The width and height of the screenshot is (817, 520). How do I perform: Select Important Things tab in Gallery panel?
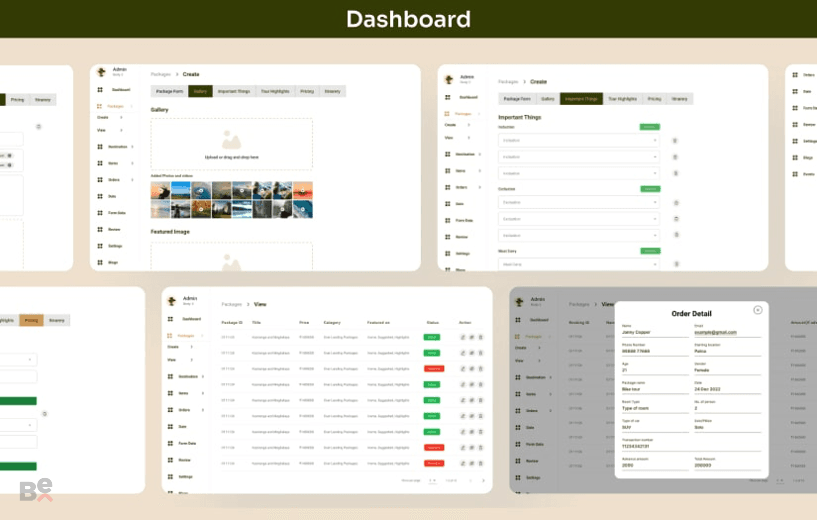click(234, 91)
